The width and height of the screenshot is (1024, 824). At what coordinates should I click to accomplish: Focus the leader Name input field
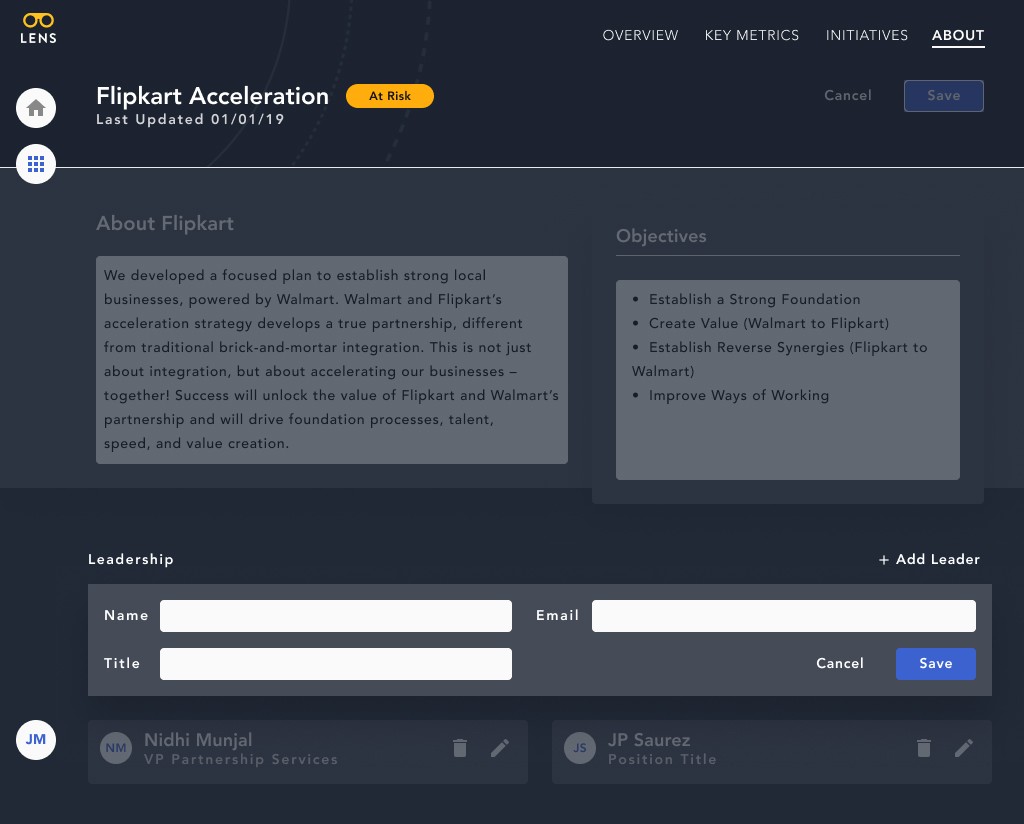[336, 616]
